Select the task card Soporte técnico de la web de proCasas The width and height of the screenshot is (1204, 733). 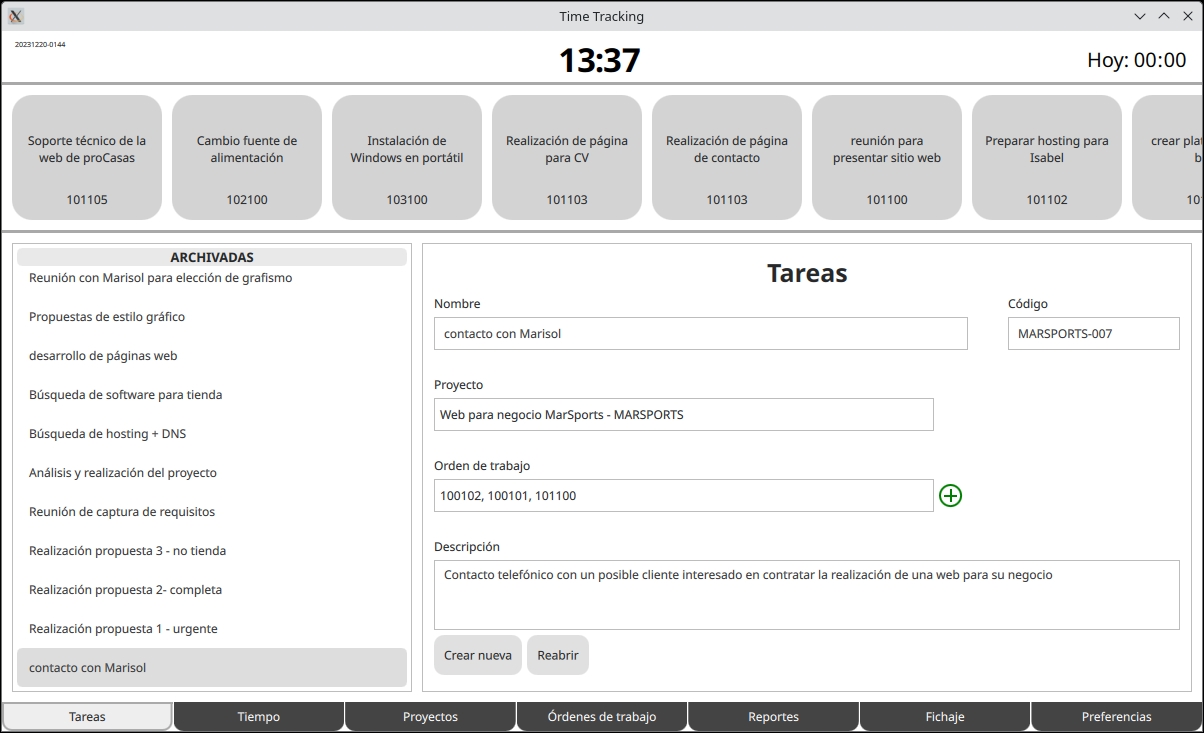86,156
